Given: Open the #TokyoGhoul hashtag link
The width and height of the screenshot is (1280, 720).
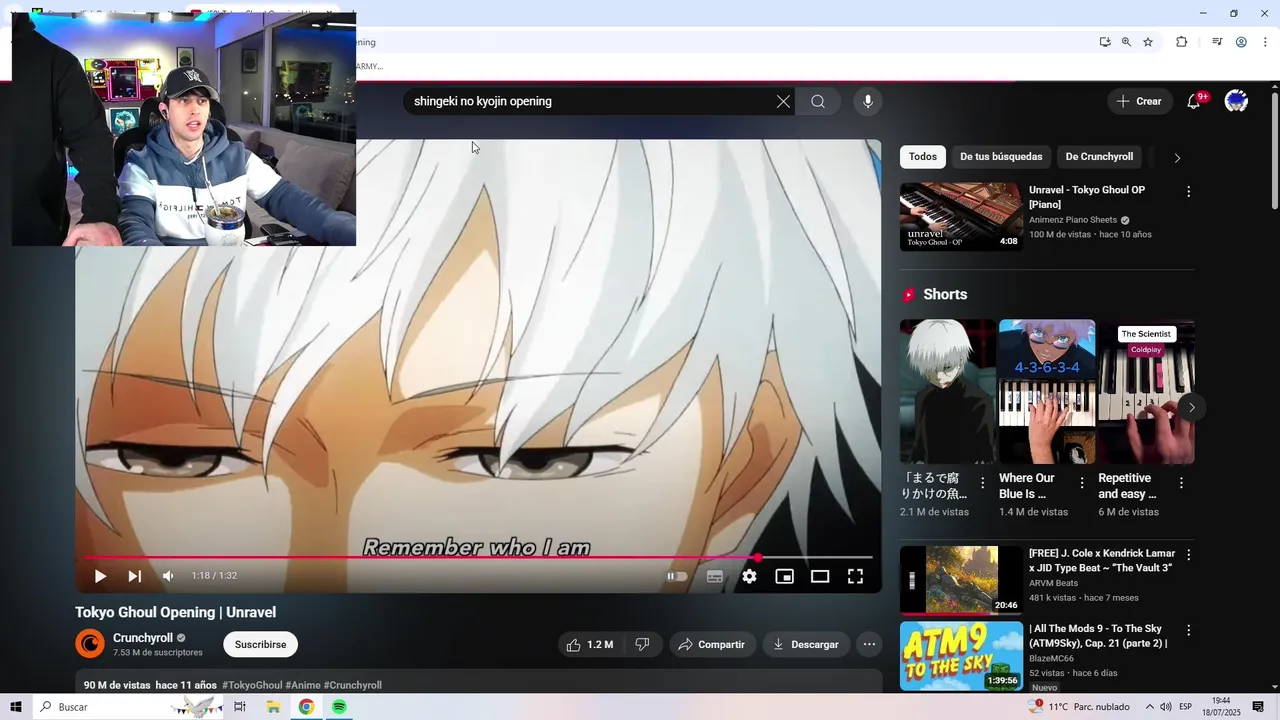Looking at the screenshot, I should point(252,685).
